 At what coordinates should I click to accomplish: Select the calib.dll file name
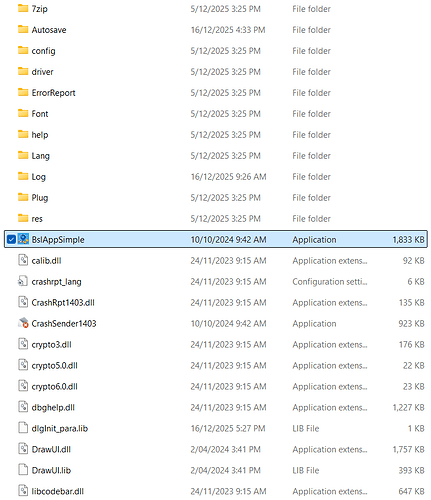point(46,261)
